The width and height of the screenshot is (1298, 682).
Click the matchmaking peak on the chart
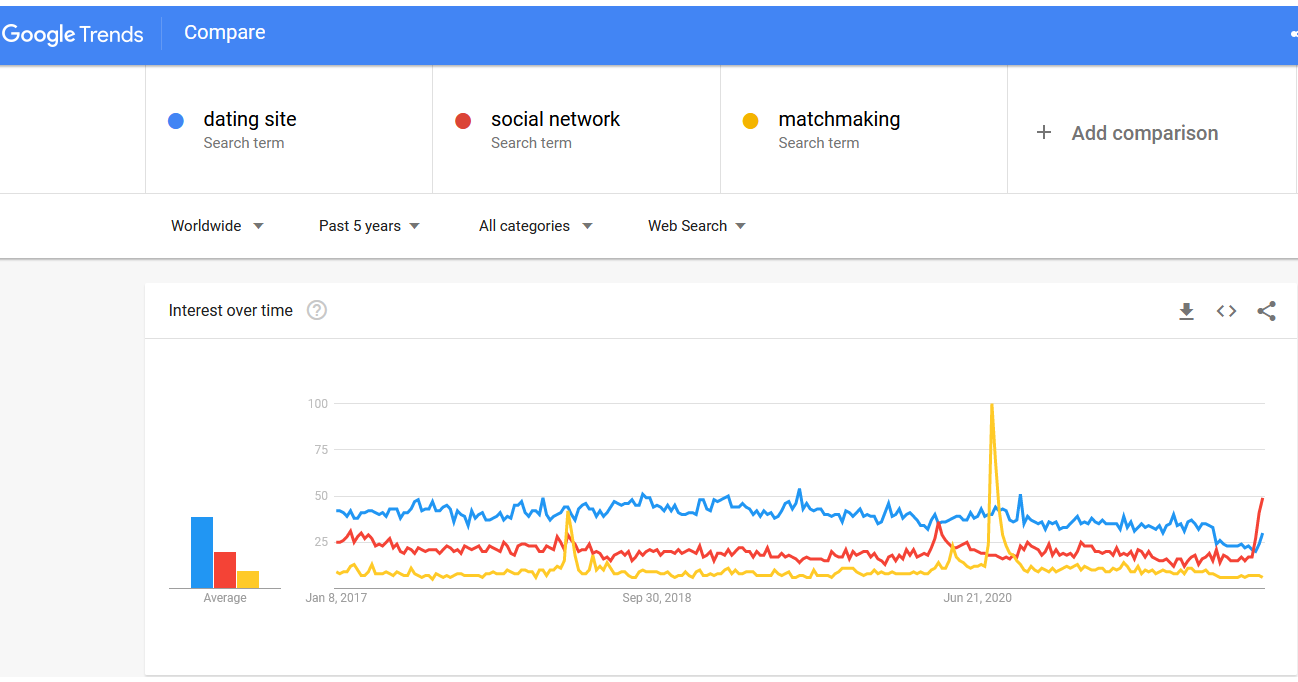(x=991, y=406)
